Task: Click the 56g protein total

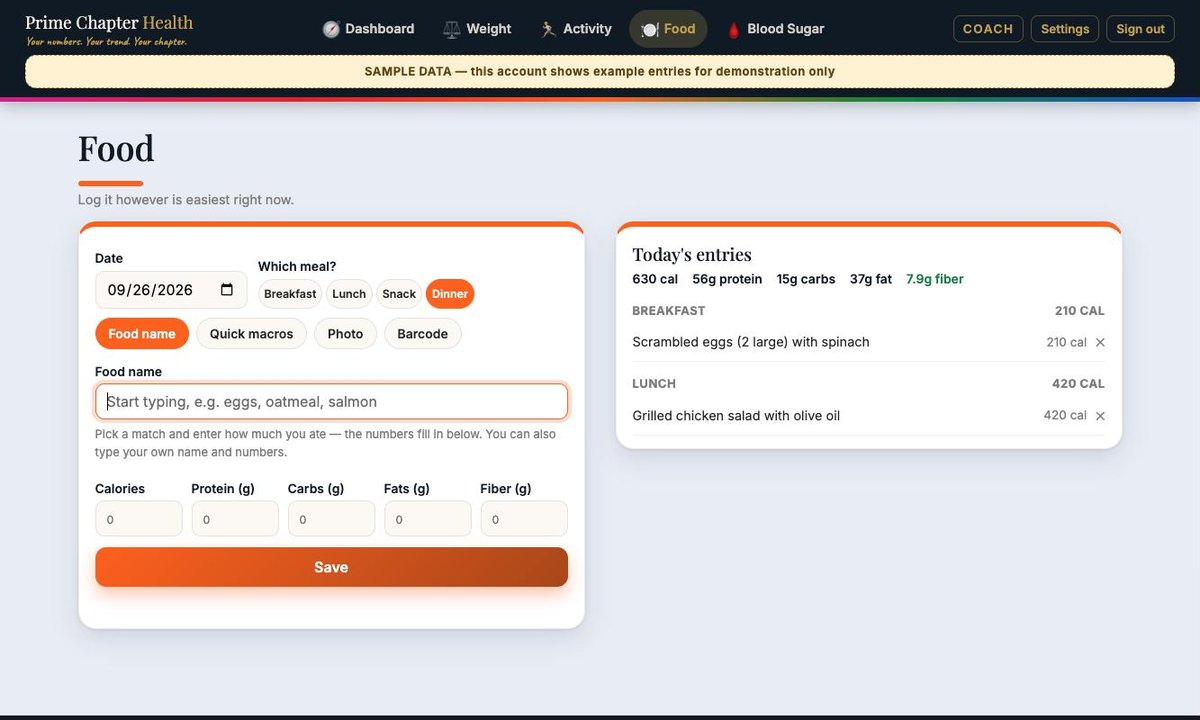Action: tap(727, 279)
